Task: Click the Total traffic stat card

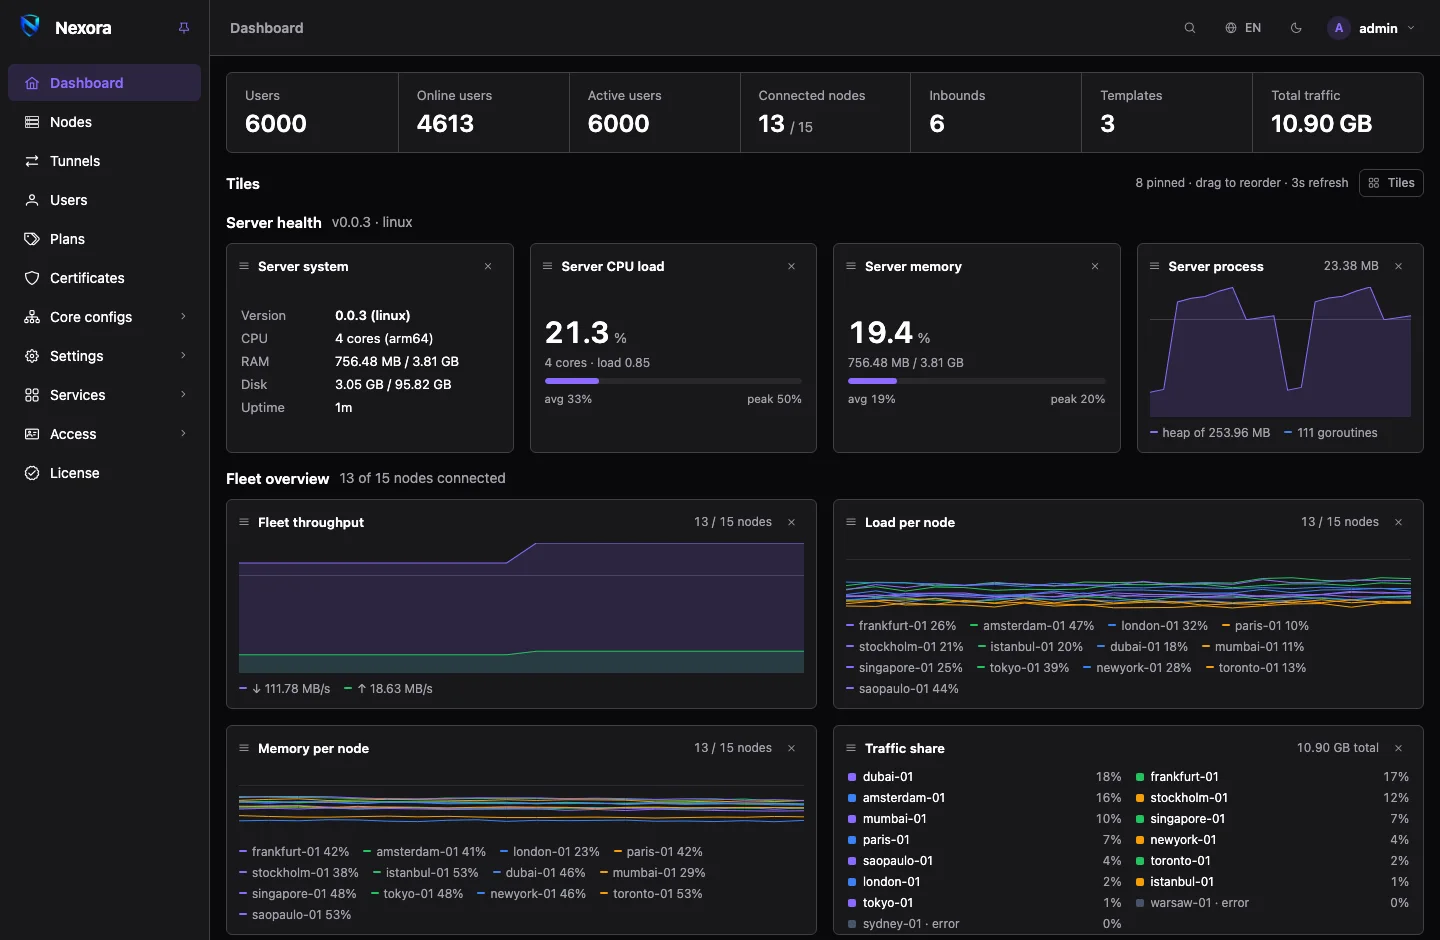Action: [x=1337, y=112]
